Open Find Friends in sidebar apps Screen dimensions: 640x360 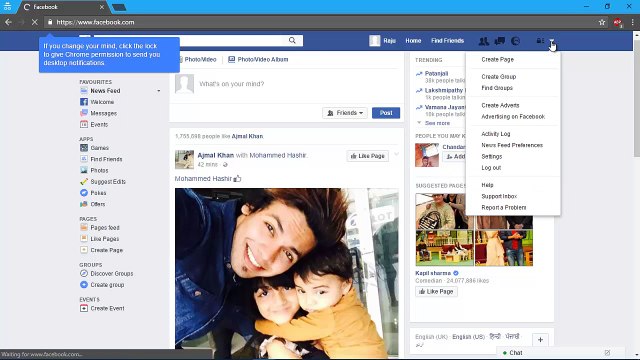click(106, 159)
